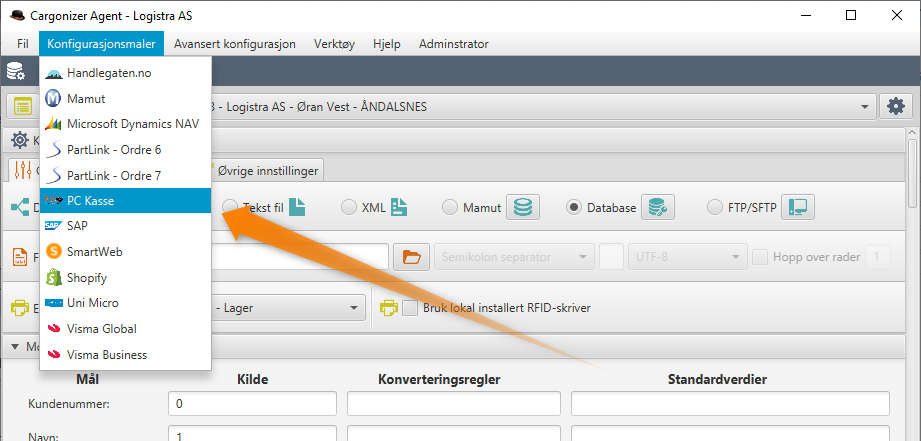Open the Database configuration icon button
Screen dimensions: 921x441
(657, 207)
